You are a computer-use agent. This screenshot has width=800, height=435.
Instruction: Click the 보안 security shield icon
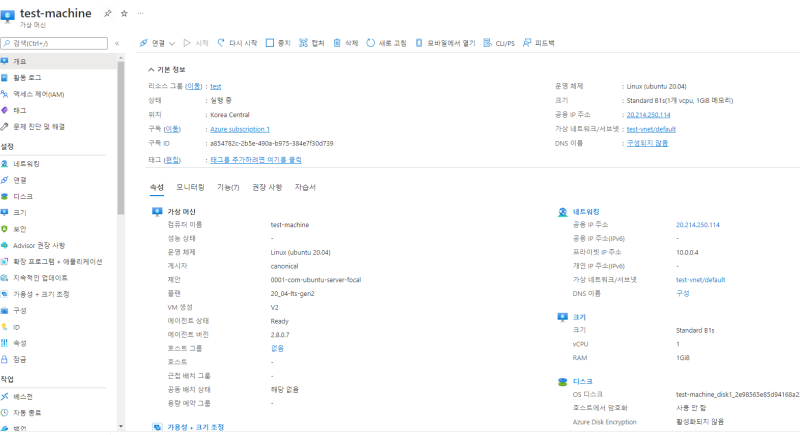5,229
